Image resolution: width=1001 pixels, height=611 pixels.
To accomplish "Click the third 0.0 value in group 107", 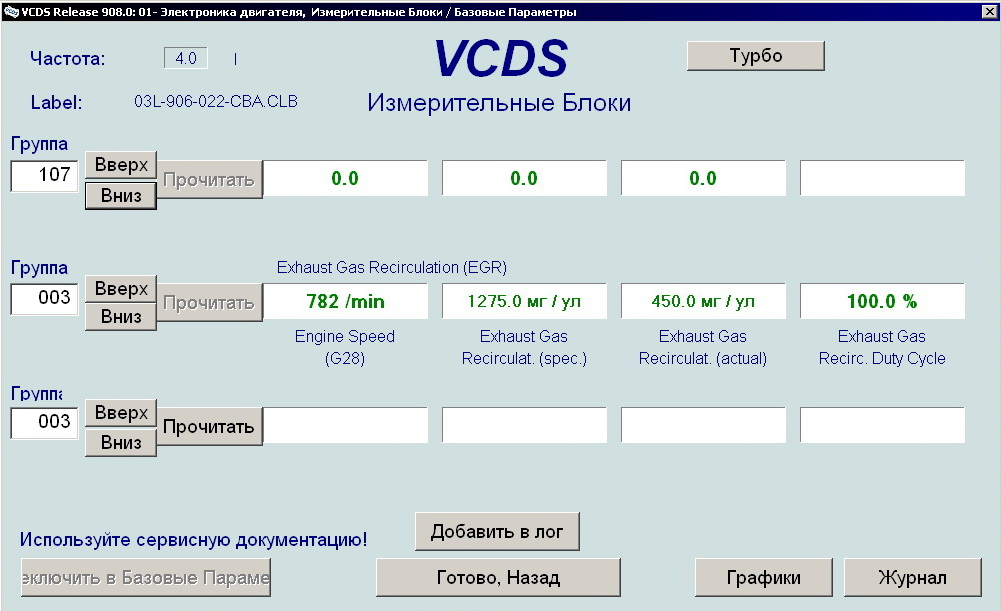I will coord(703,178).
